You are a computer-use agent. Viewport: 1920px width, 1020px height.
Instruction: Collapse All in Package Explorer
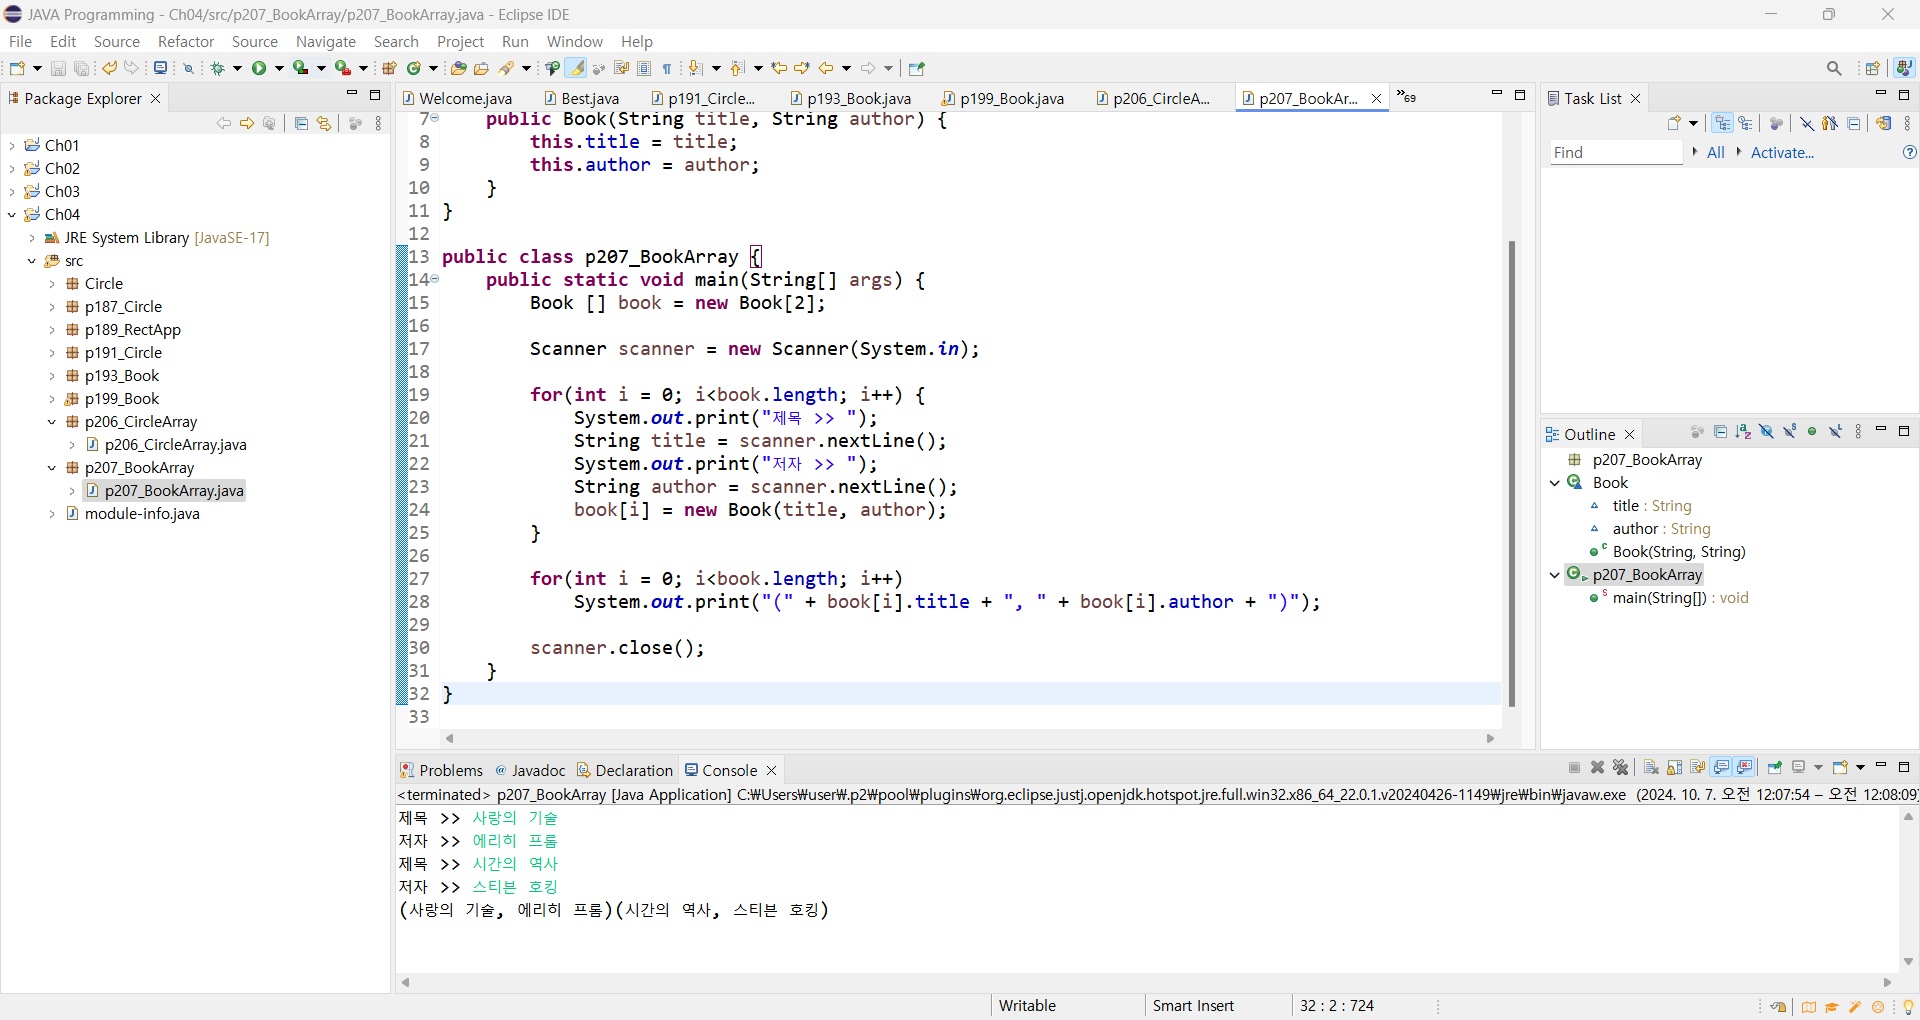pyautogui.click(x=301, y=123)
